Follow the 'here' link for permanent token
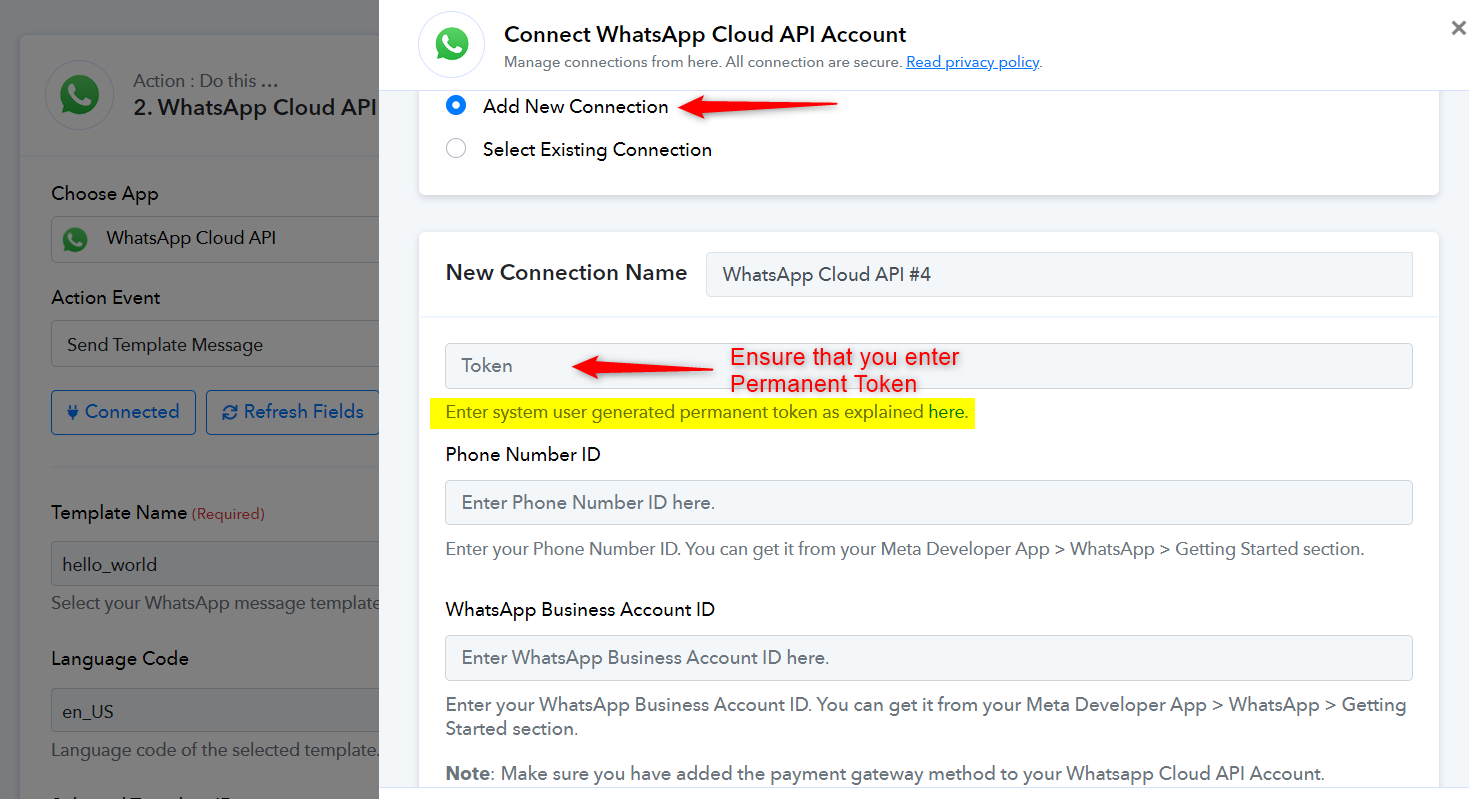Screen dimensions: 1469x799 coord(947,412)
